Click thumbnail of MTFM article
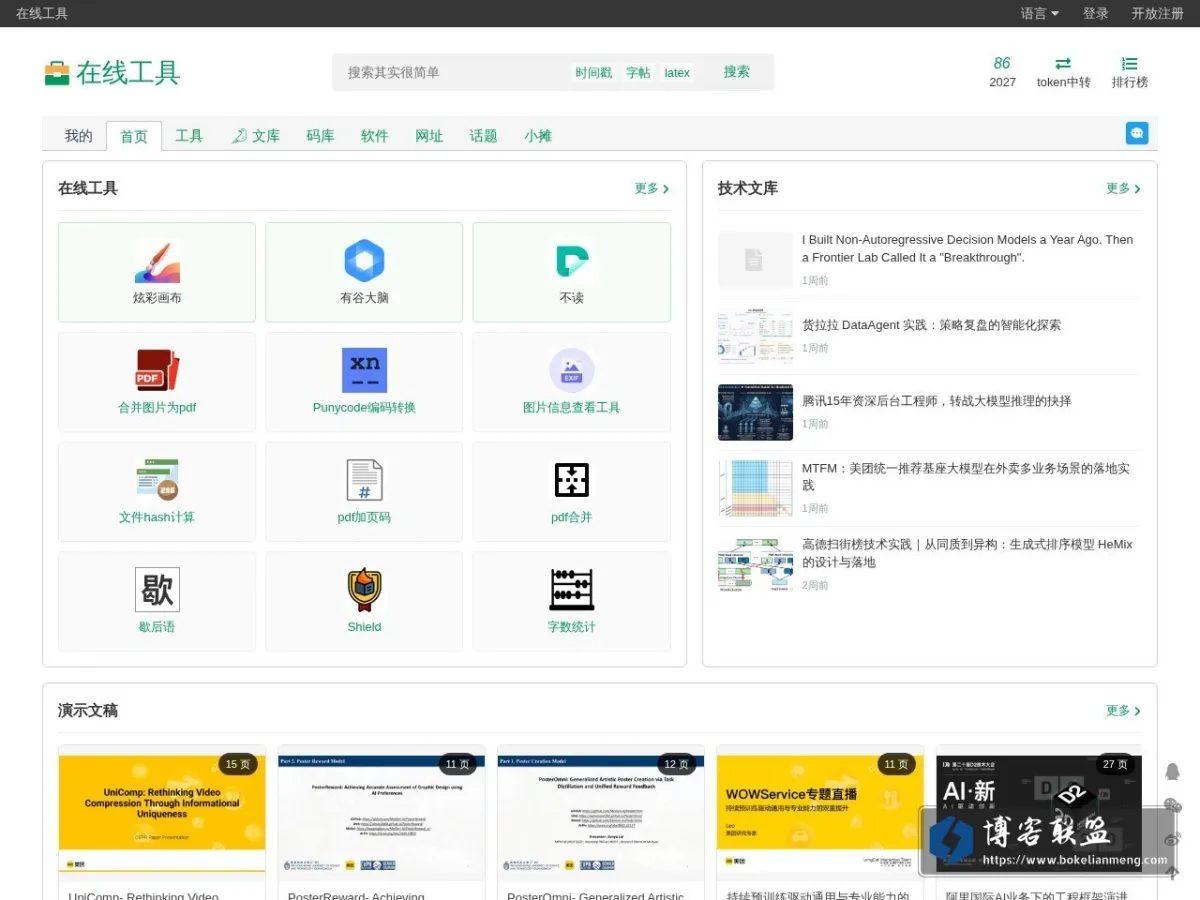 (755, 488)
